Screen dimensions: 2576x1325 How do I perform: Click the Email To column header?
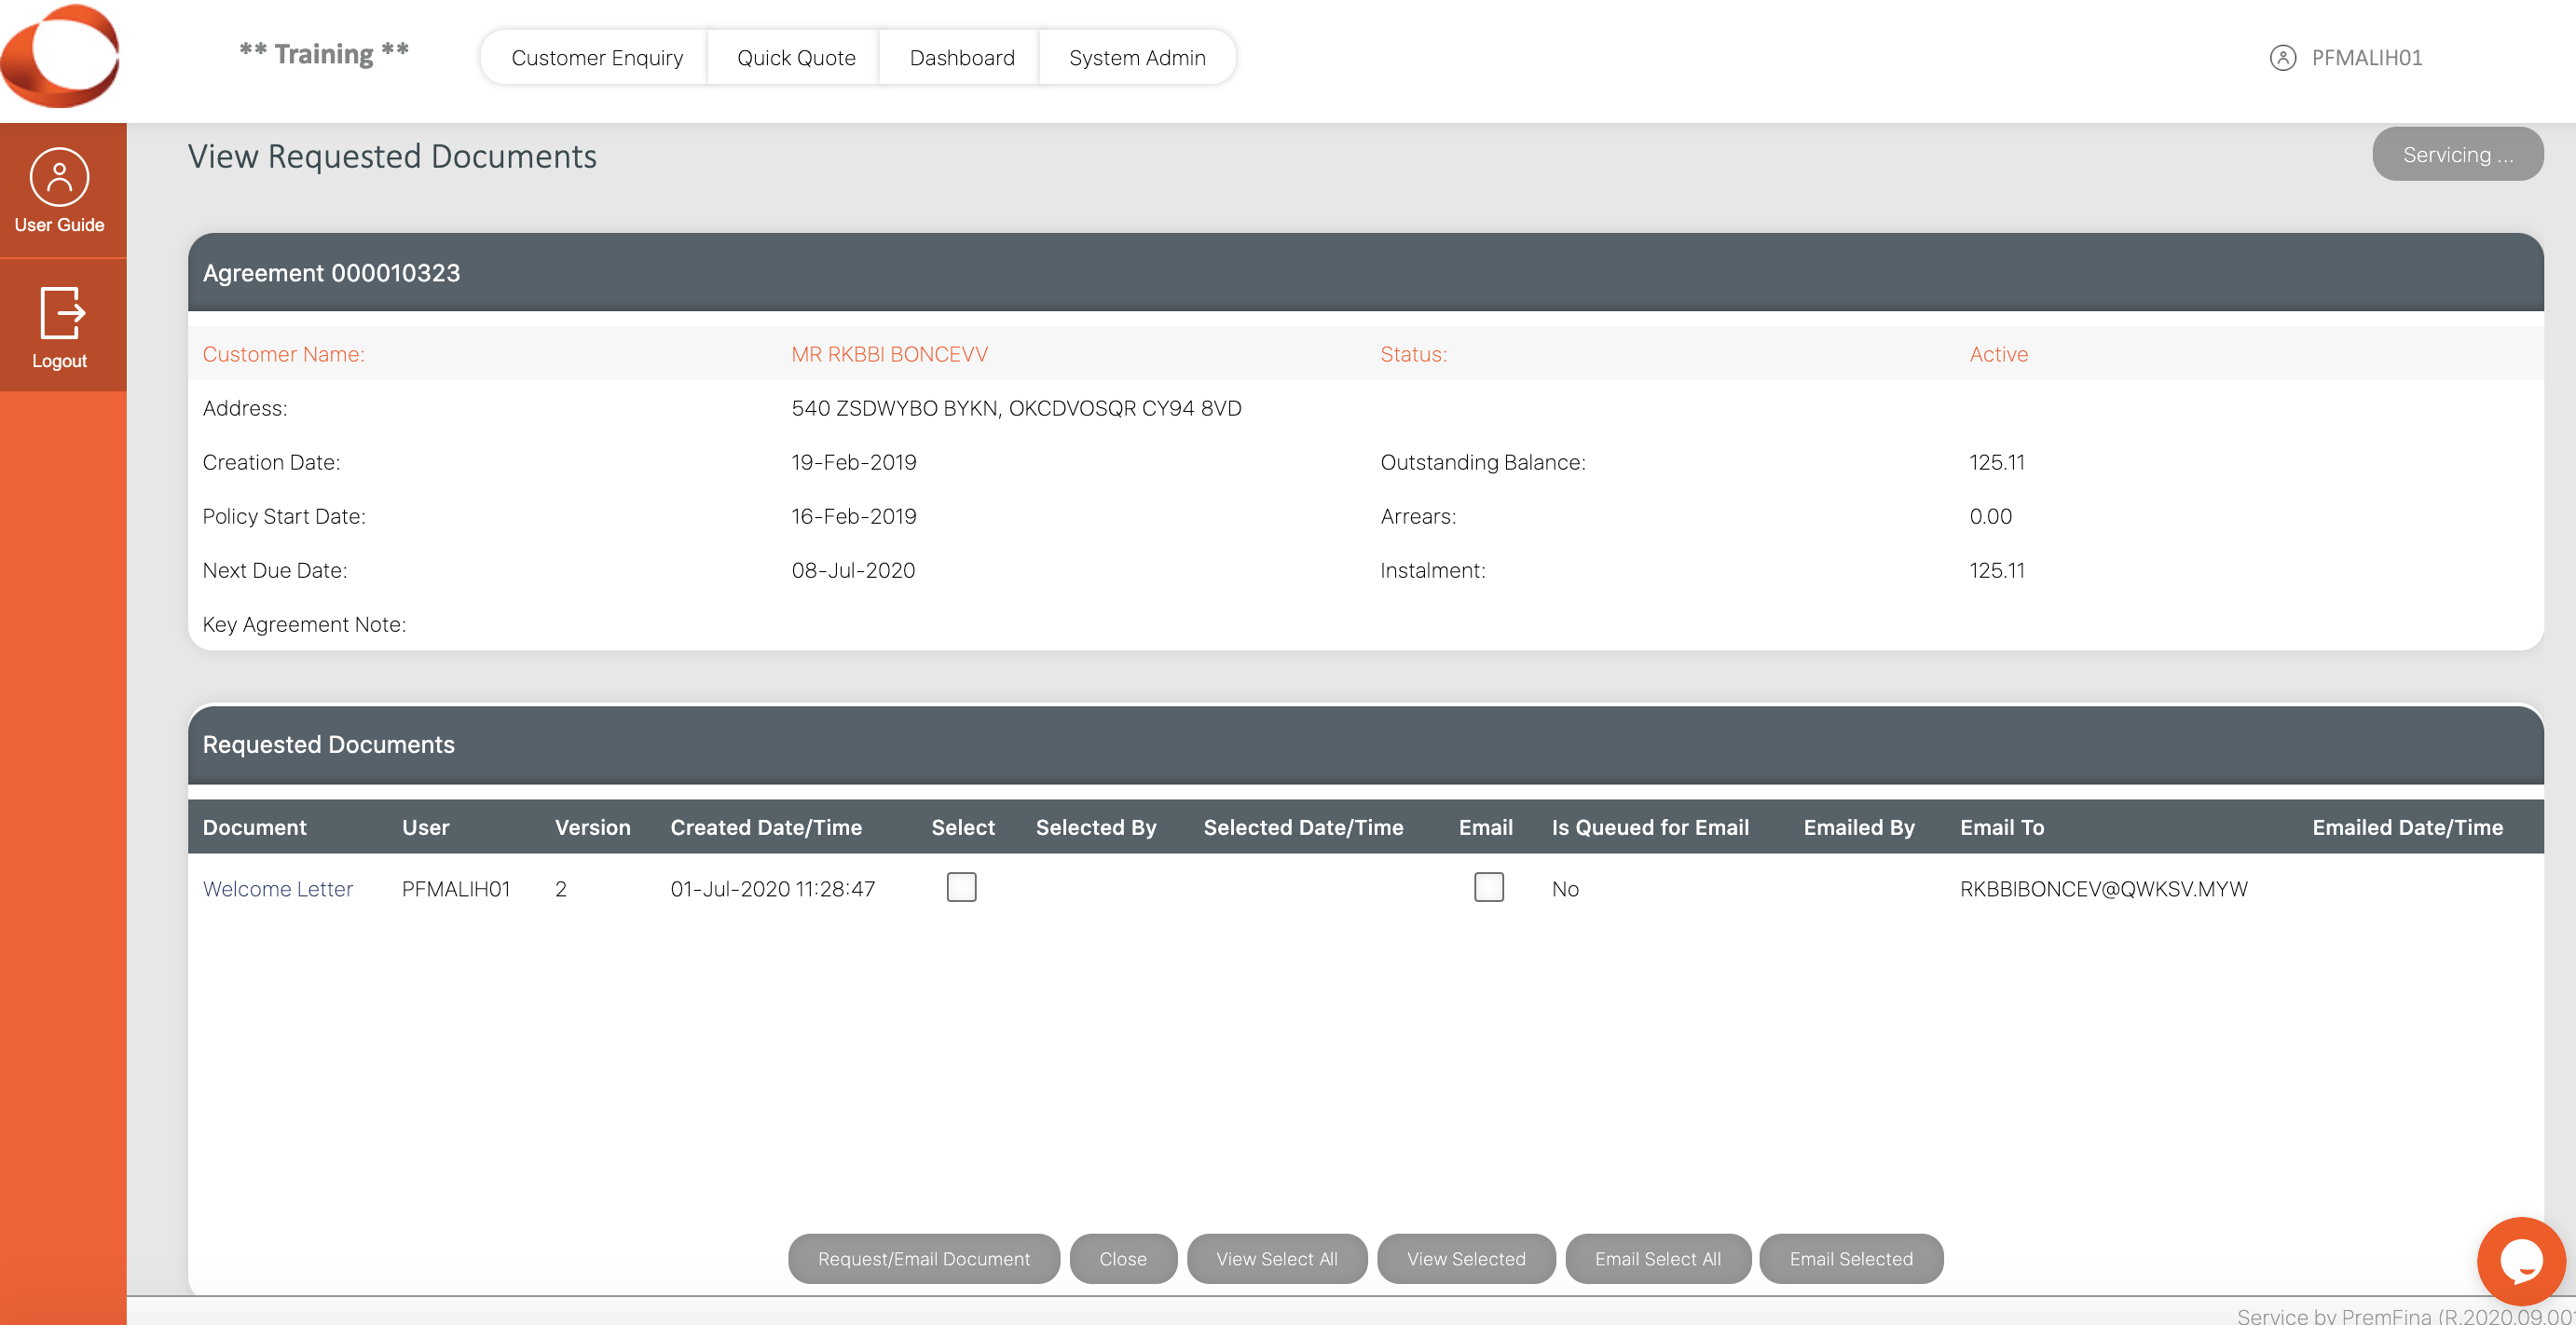2002,827
